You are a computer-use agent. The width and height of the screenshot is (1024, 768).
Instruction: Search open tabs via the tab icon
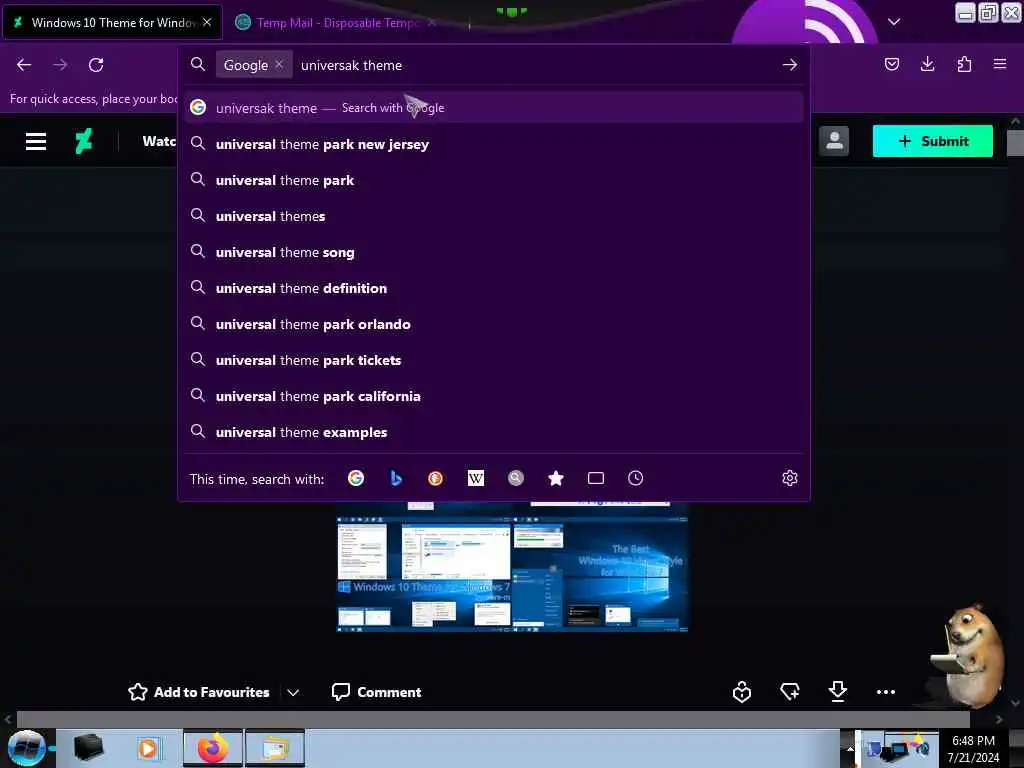tap(596, 478)
